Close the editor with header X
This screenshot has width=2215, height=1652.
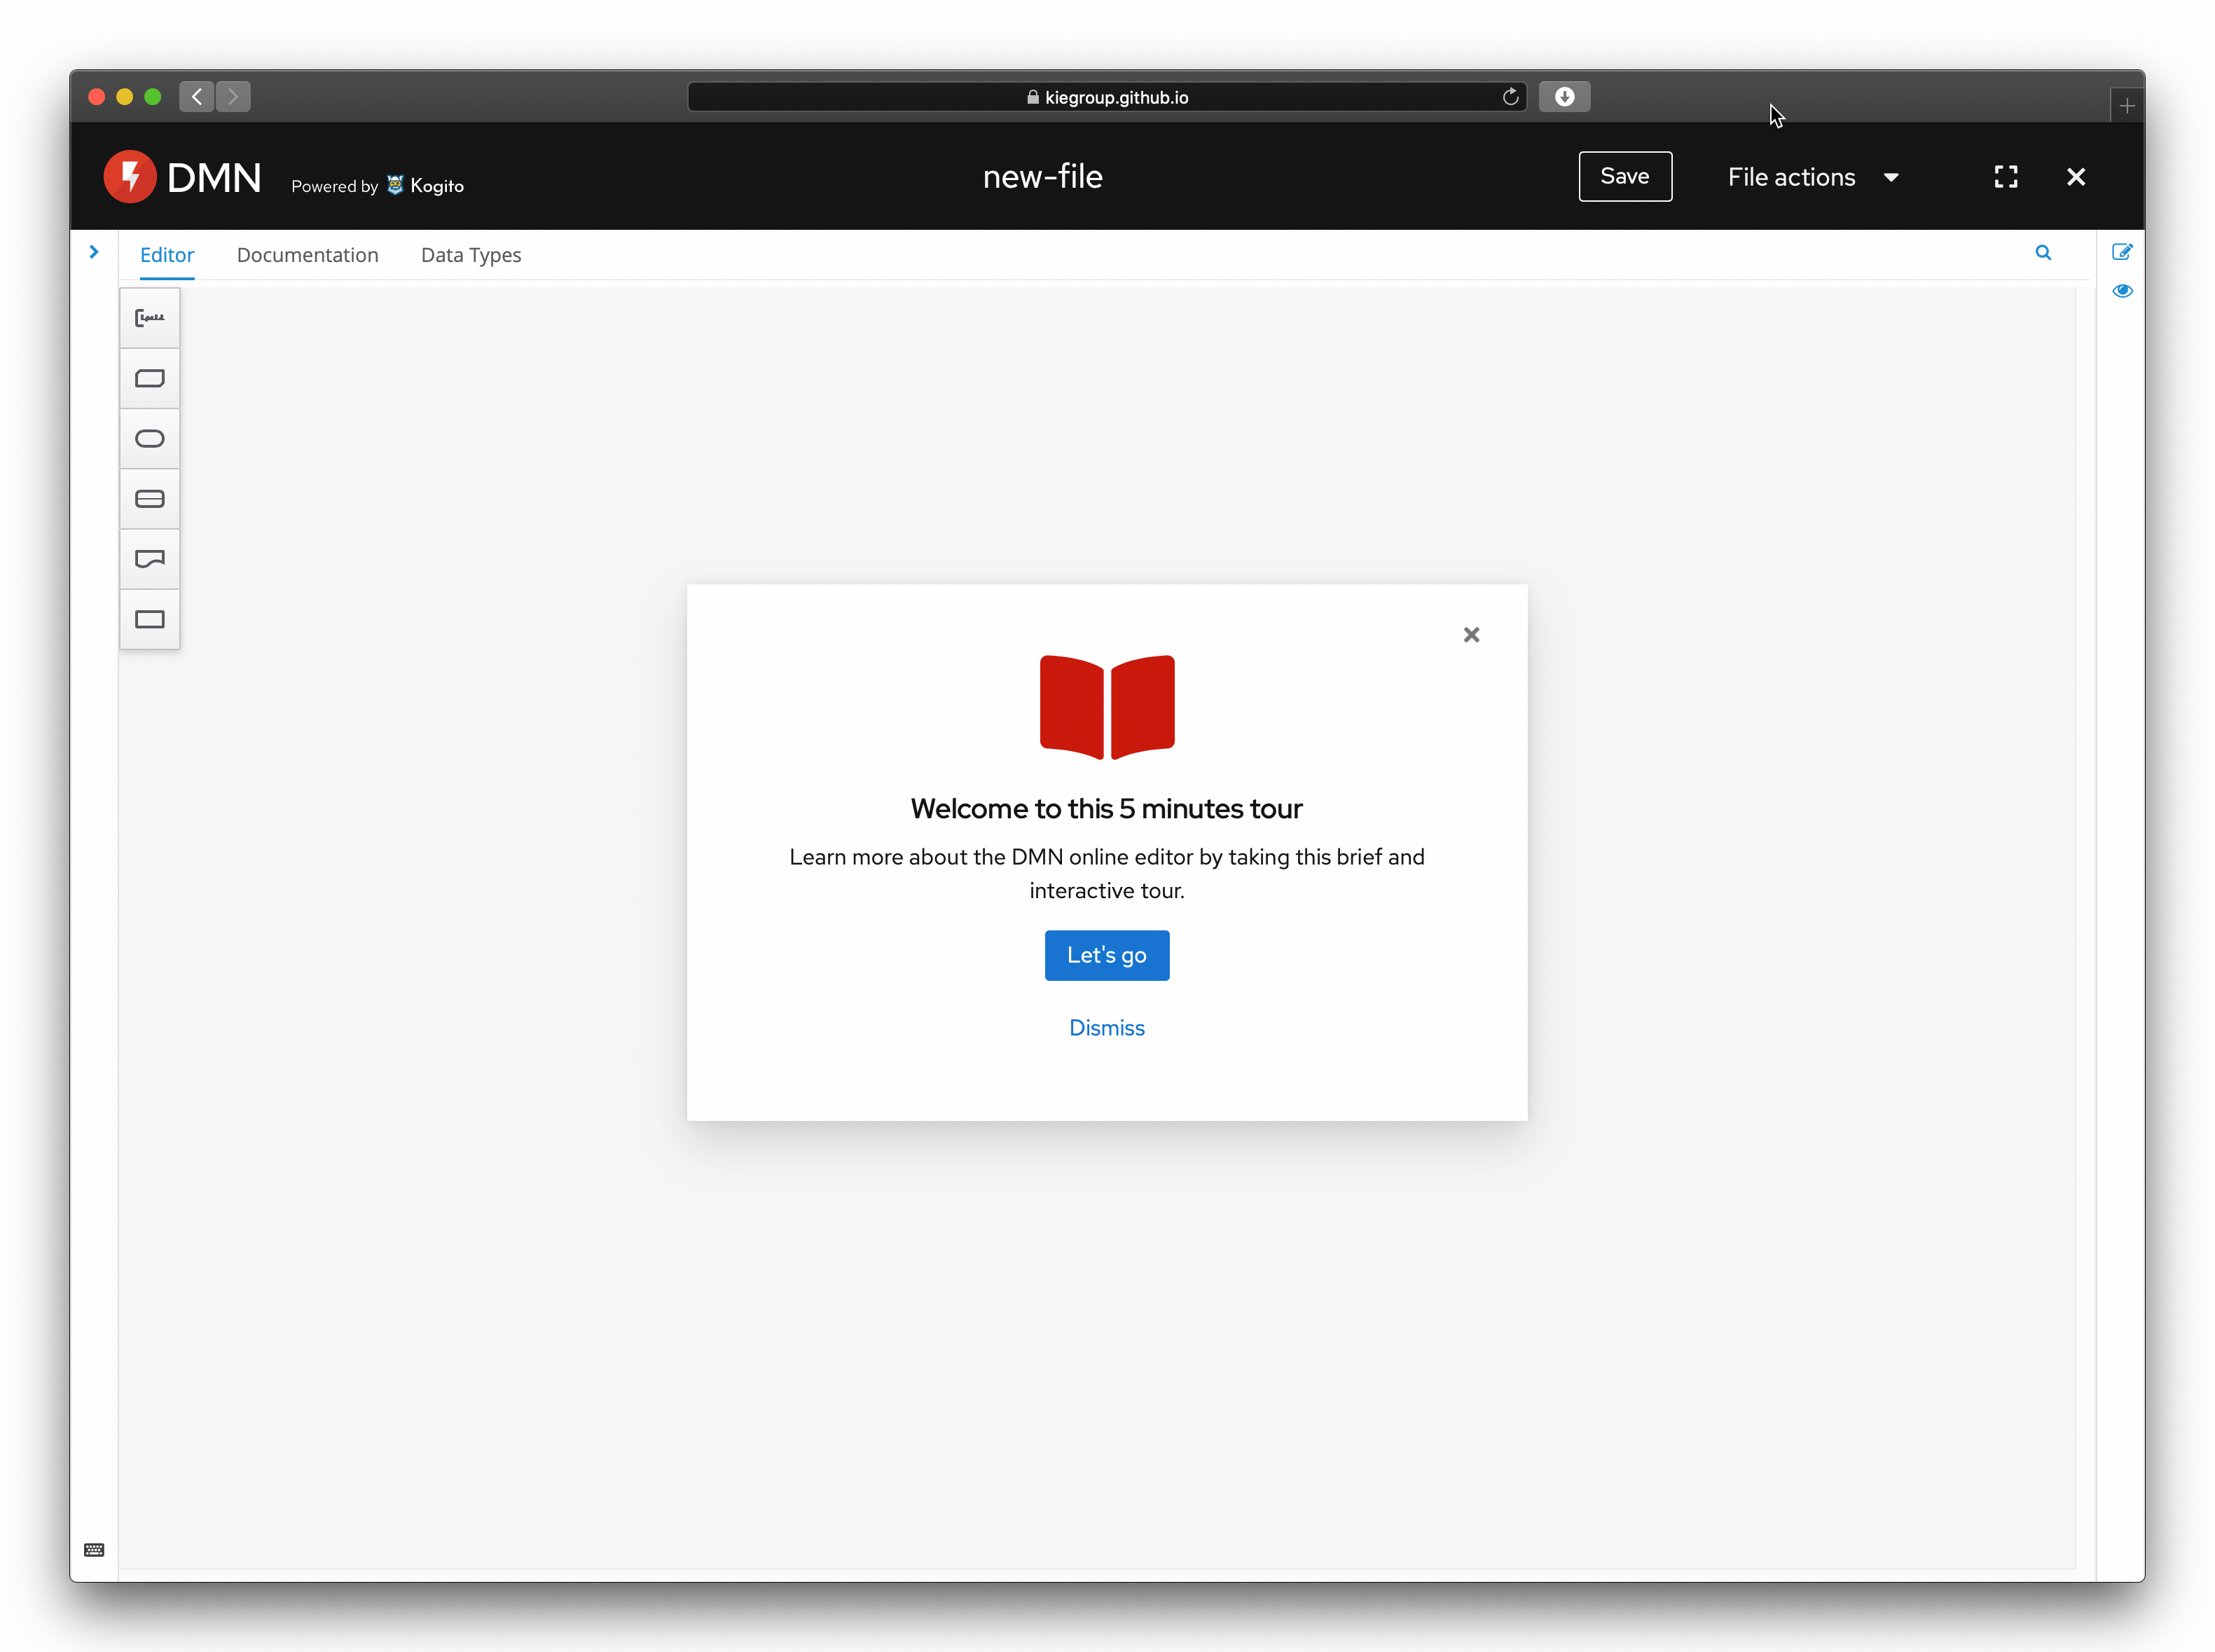pos(2076,177)
